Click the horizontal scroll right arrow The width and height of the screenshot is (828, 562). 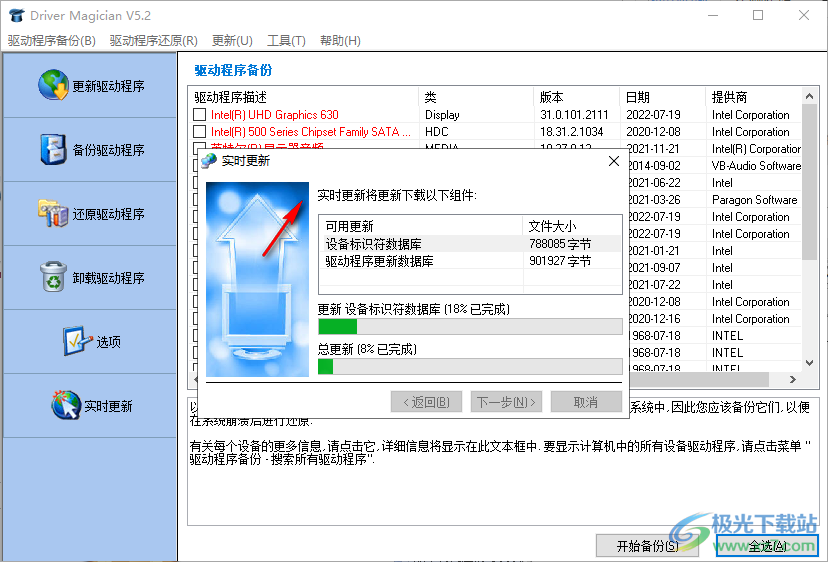point(793,379)
